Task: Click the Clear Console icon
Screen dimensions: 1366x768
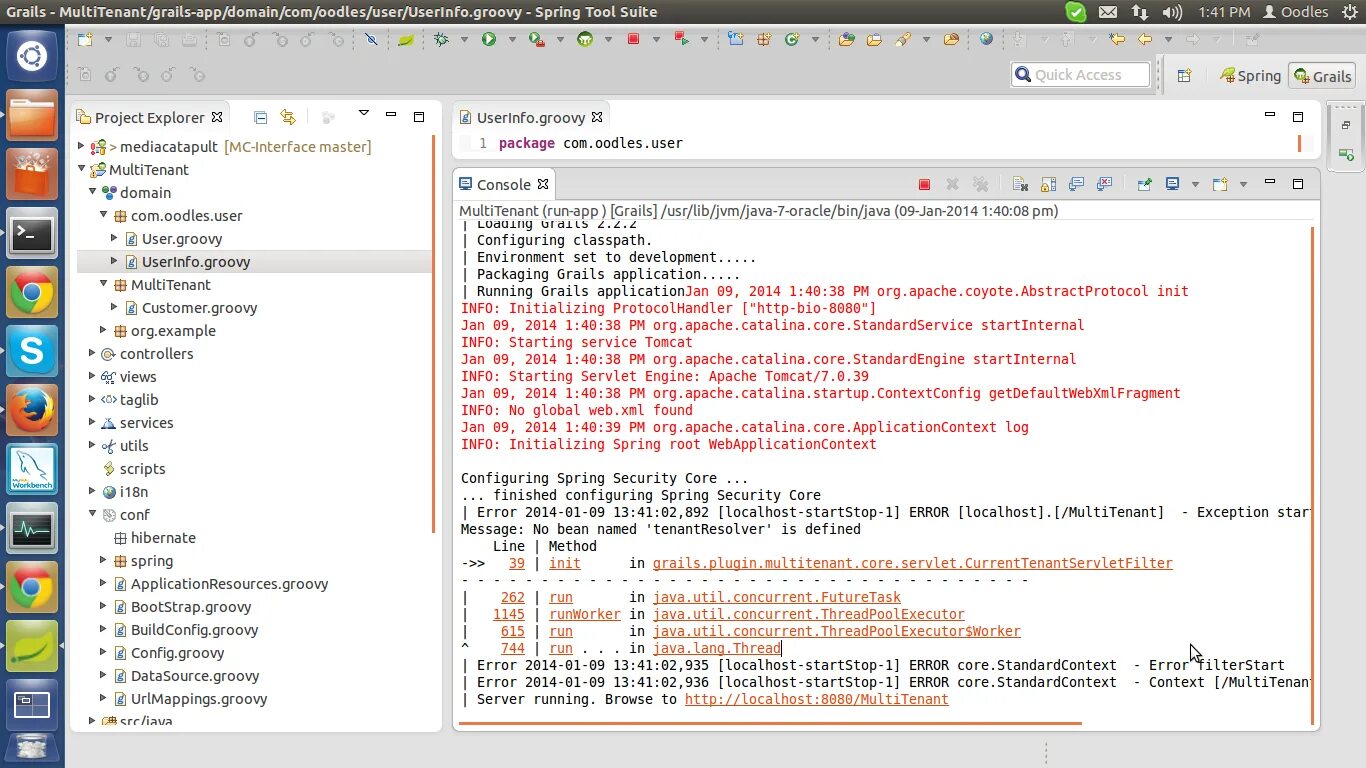Action: (x=1020, y=184)
